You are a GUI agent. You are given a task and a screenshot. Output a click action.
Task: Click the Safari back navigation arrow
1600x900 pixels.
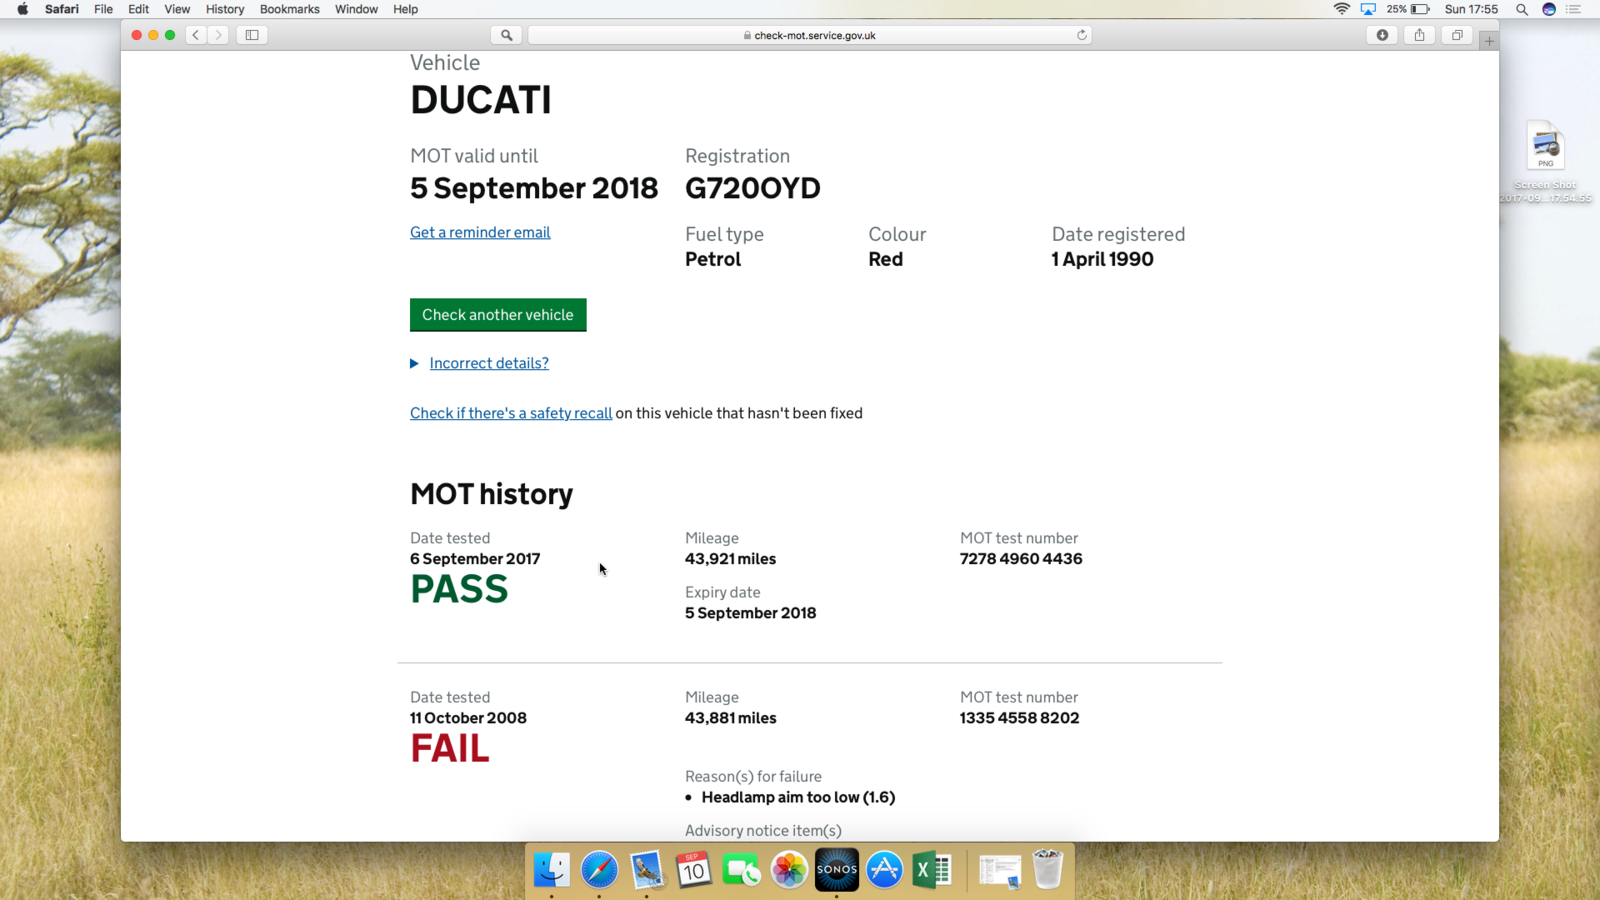196,35
